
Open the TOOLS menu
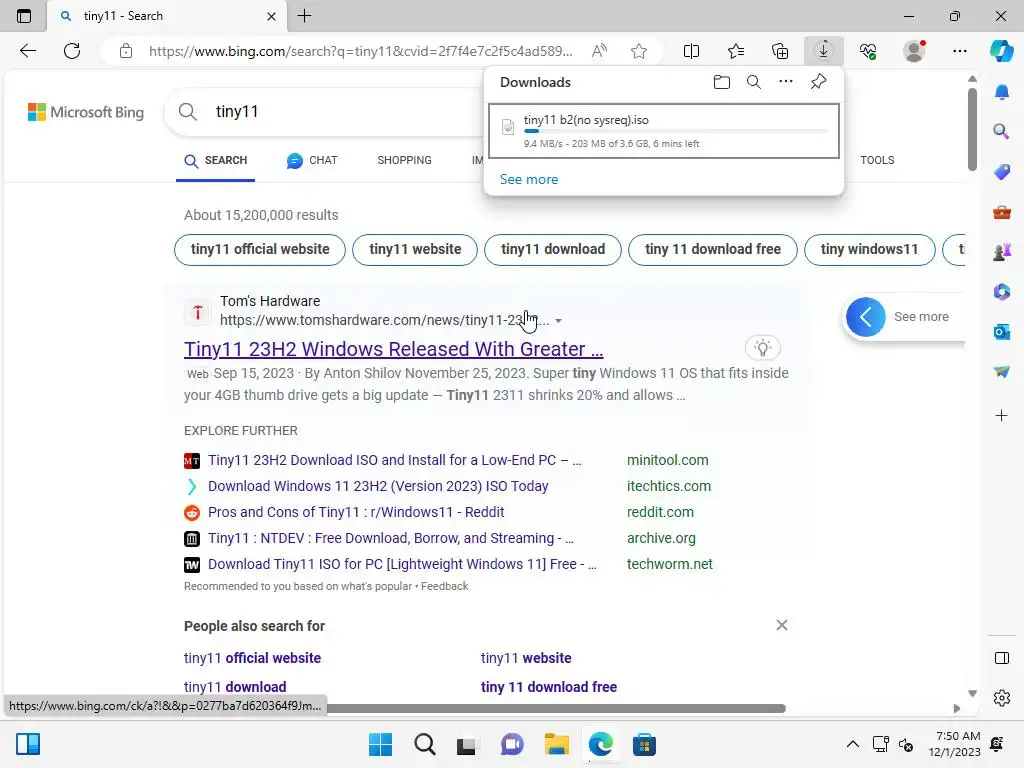pyautogui.click(x=877, y=161)
